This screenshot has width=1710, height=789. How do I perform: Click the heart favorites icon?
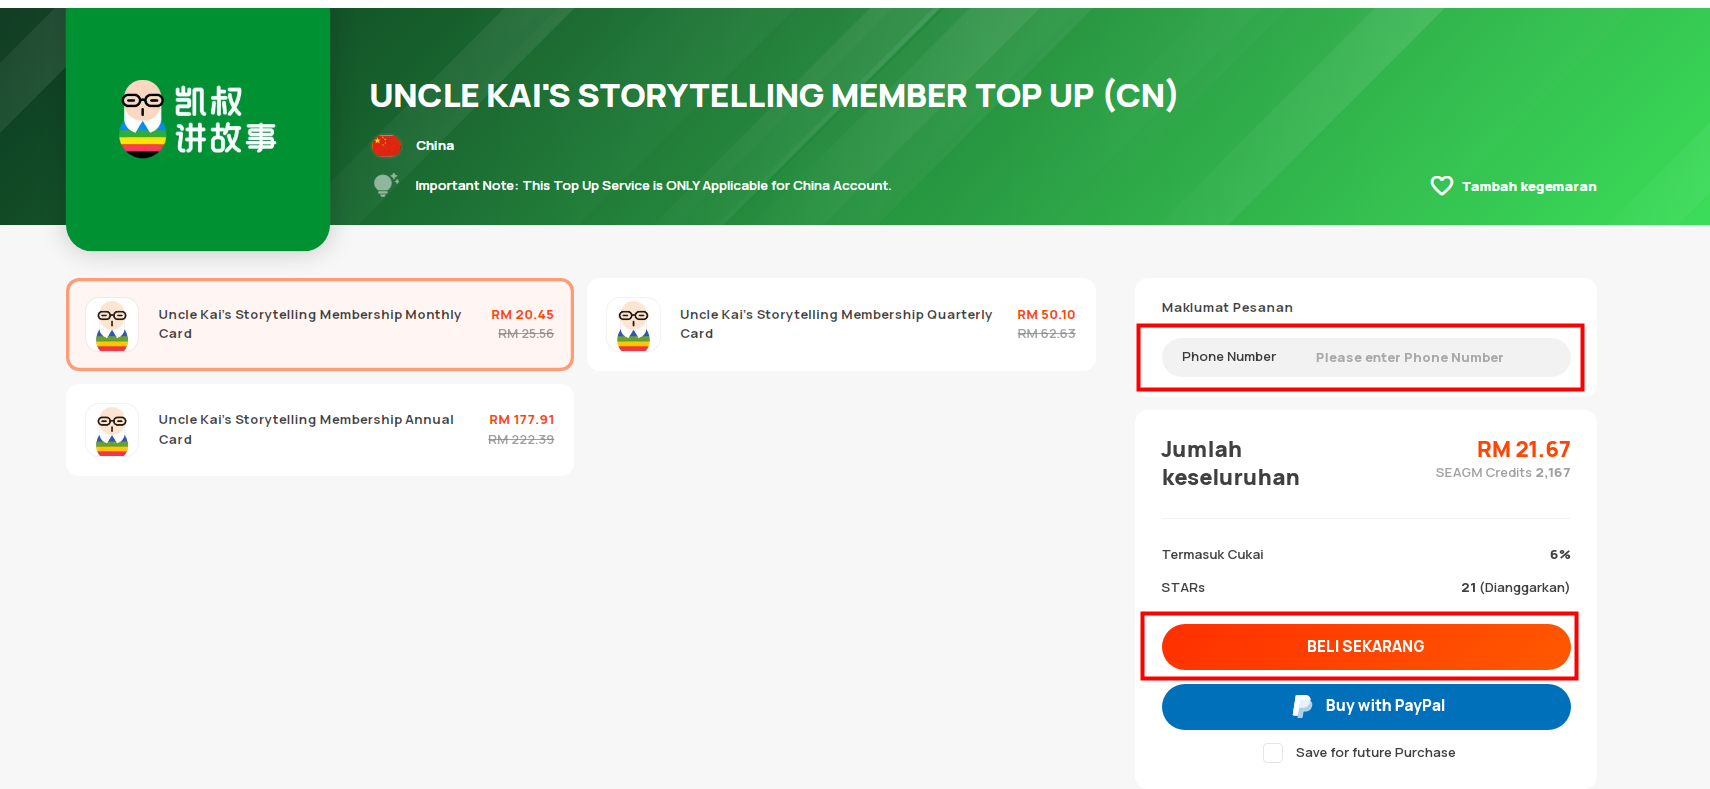[x=1441, y=186]
